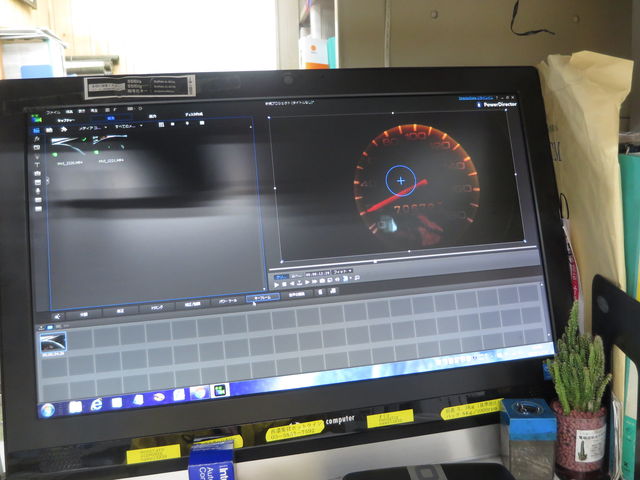Click the preview timecode field

pyautogui.click(x=318, y=274)
